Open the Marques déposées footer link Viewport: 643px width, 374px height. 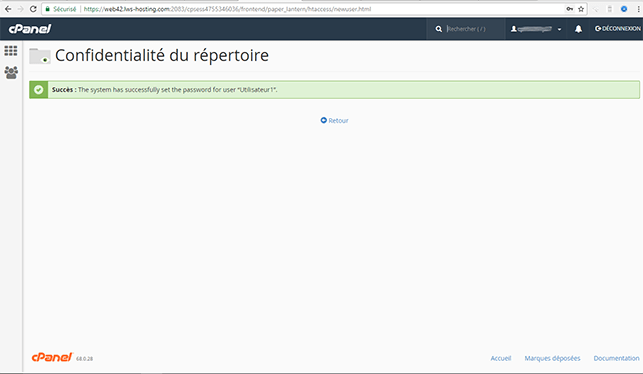click(552, 358)
